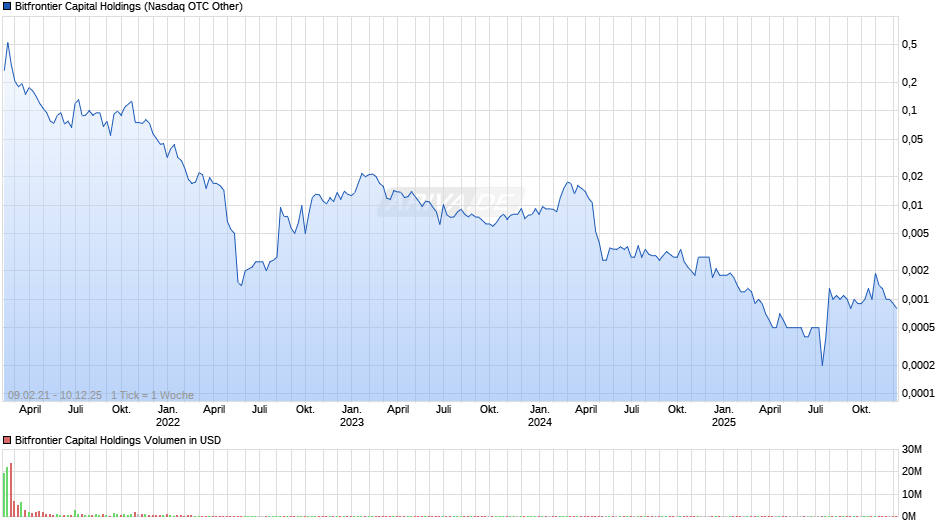Screen dimensions: 940x526
Task: Click the 0,02 price axis label
Action: (x=912, y=176)
